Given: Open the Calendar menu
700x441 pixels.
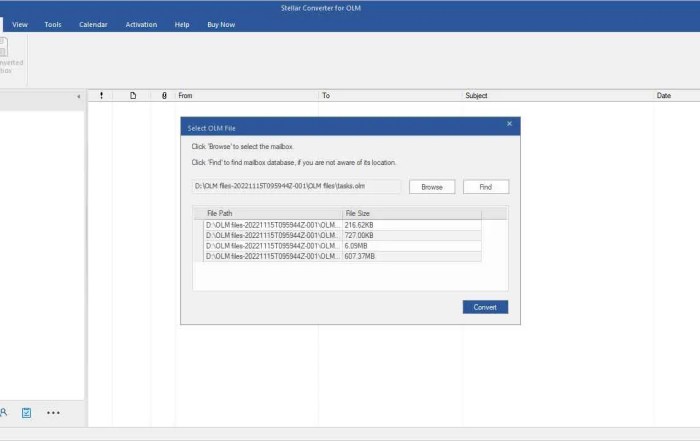Looking at the screenshot, I should pyautogui.click(x=93, y=25).
